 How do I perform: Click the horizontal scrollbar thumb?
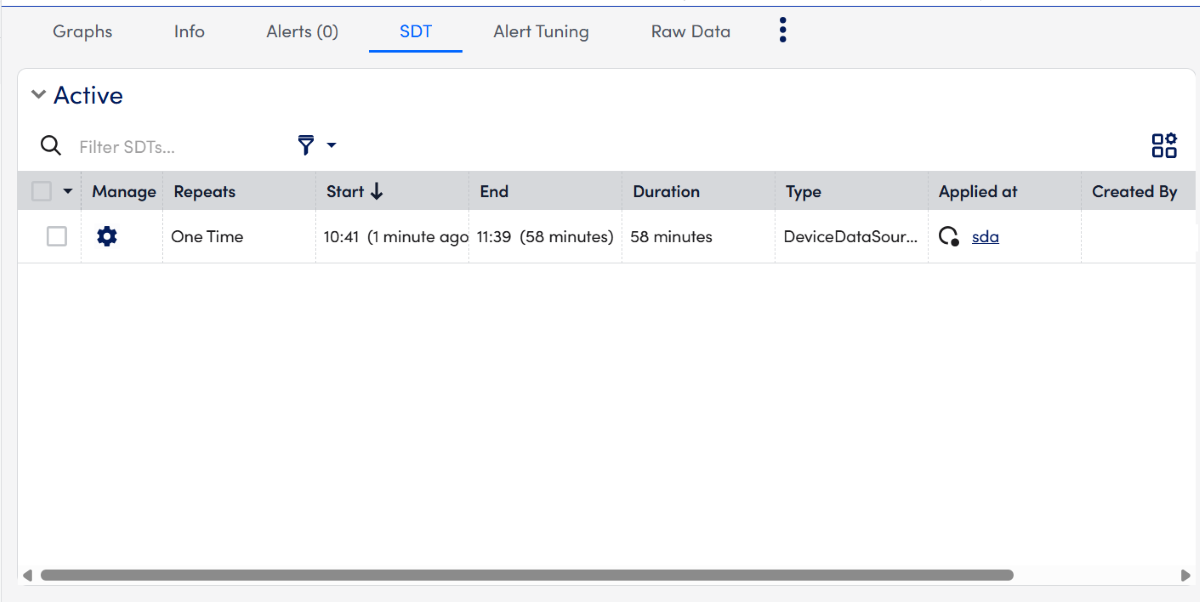(x=526, y=575)
